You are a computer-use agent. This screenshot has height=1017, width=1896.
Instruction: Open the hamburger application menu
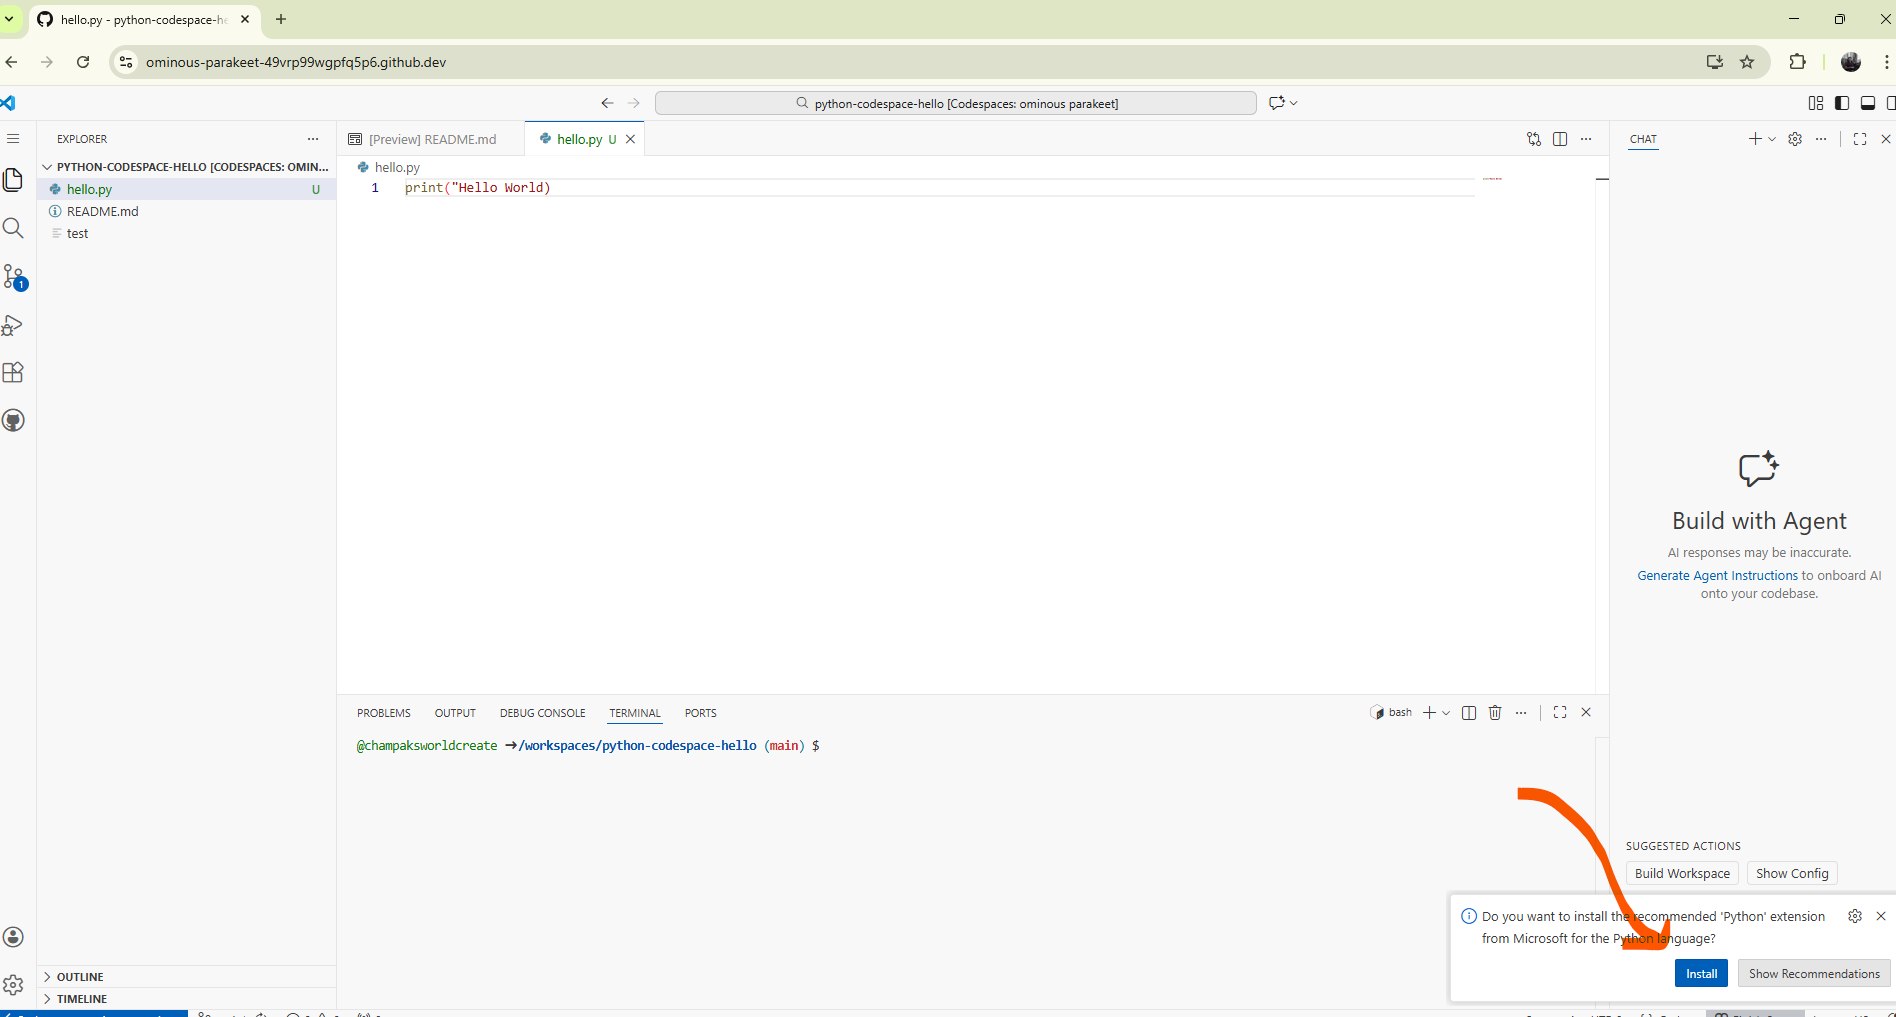[x=13, y=139]
